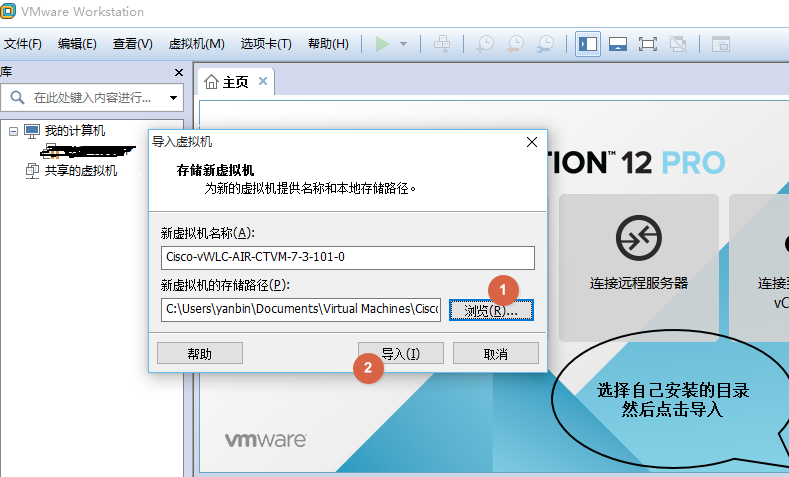This screenshot has width=789, height=477.
Task: Click the 连接远程服务器 tile
Action: click(639, 267)
